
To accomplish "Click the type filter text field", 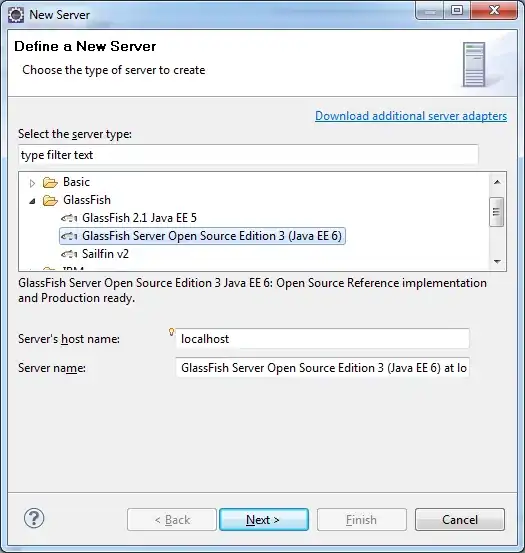I will pos(248,155).
